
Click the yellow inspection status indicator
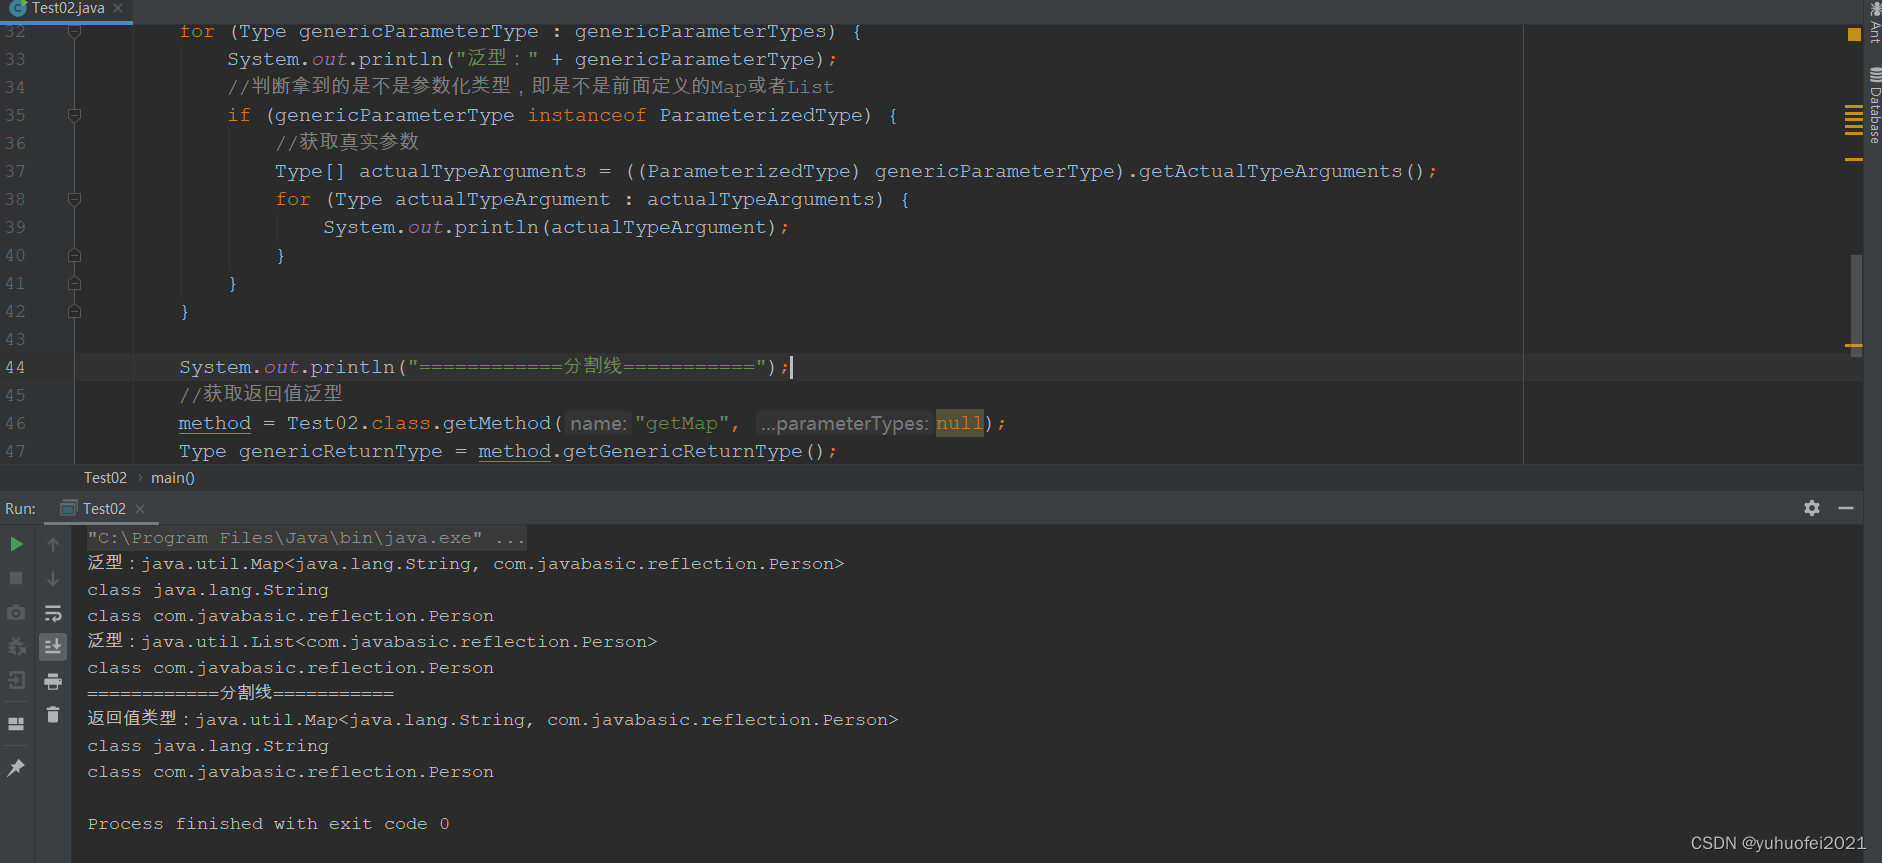(x=1854, y=34)
